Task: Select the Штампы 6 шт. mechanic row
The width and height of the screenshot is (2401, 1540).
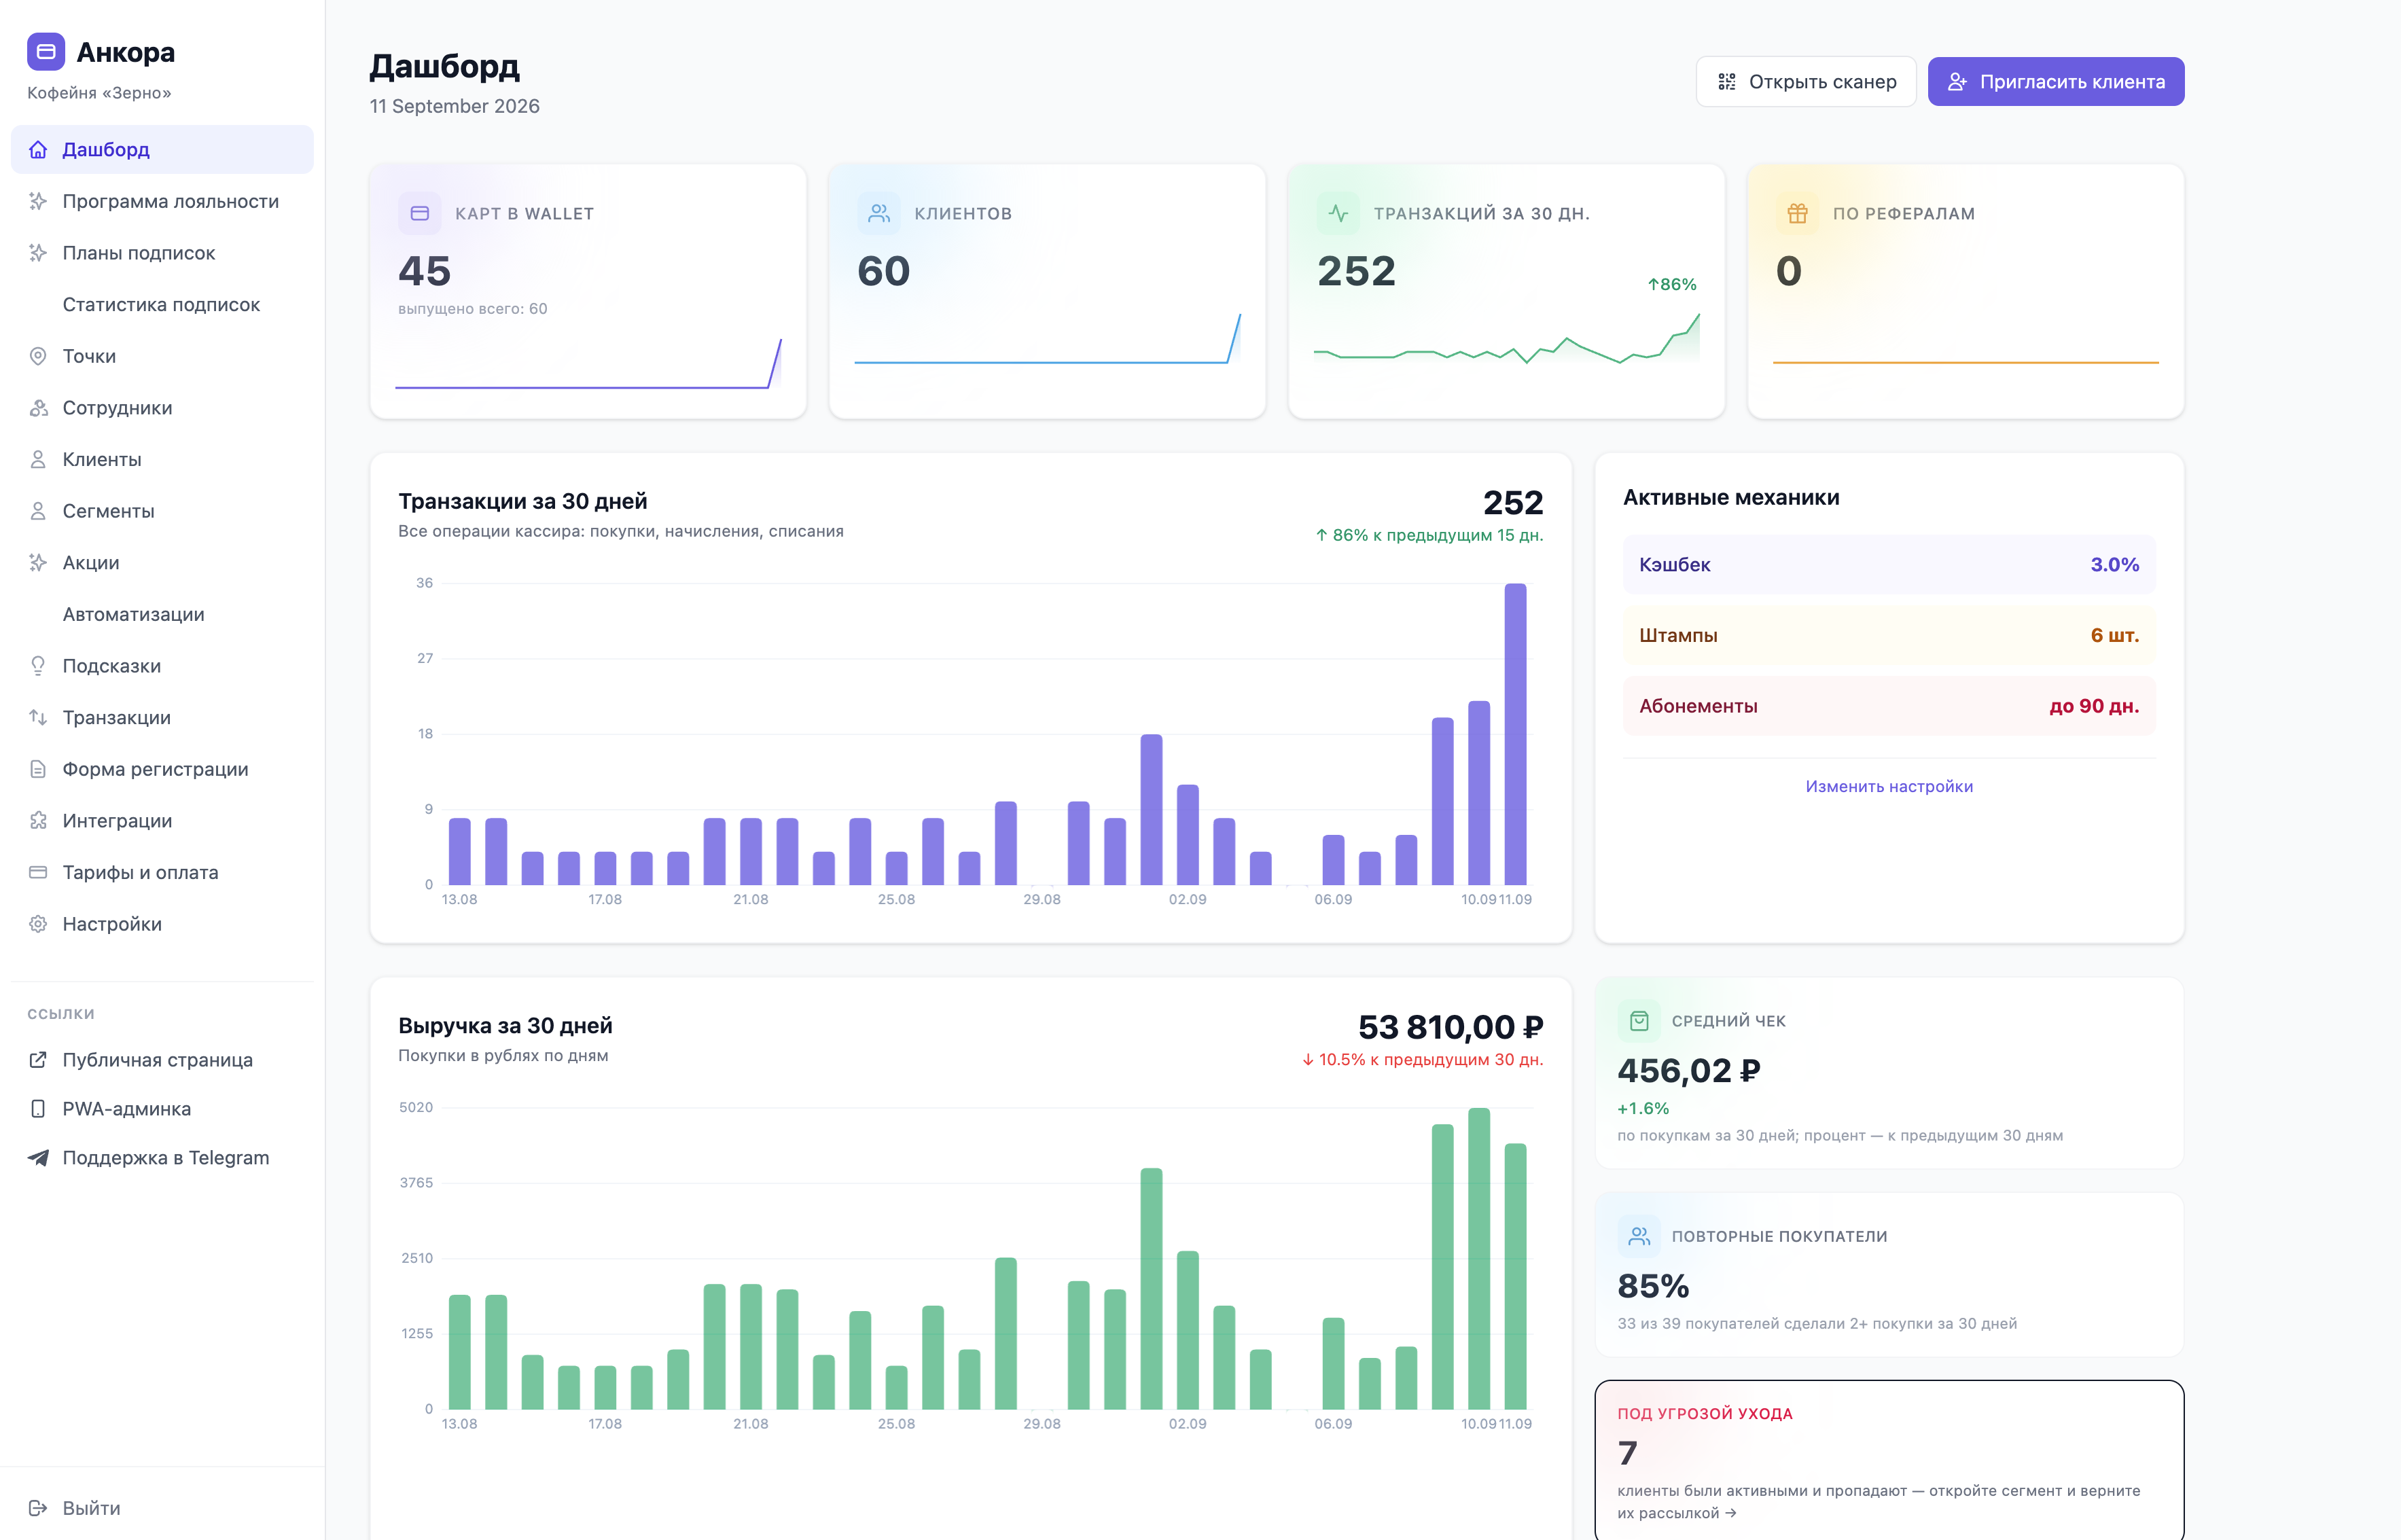Action: point(1889,635)
